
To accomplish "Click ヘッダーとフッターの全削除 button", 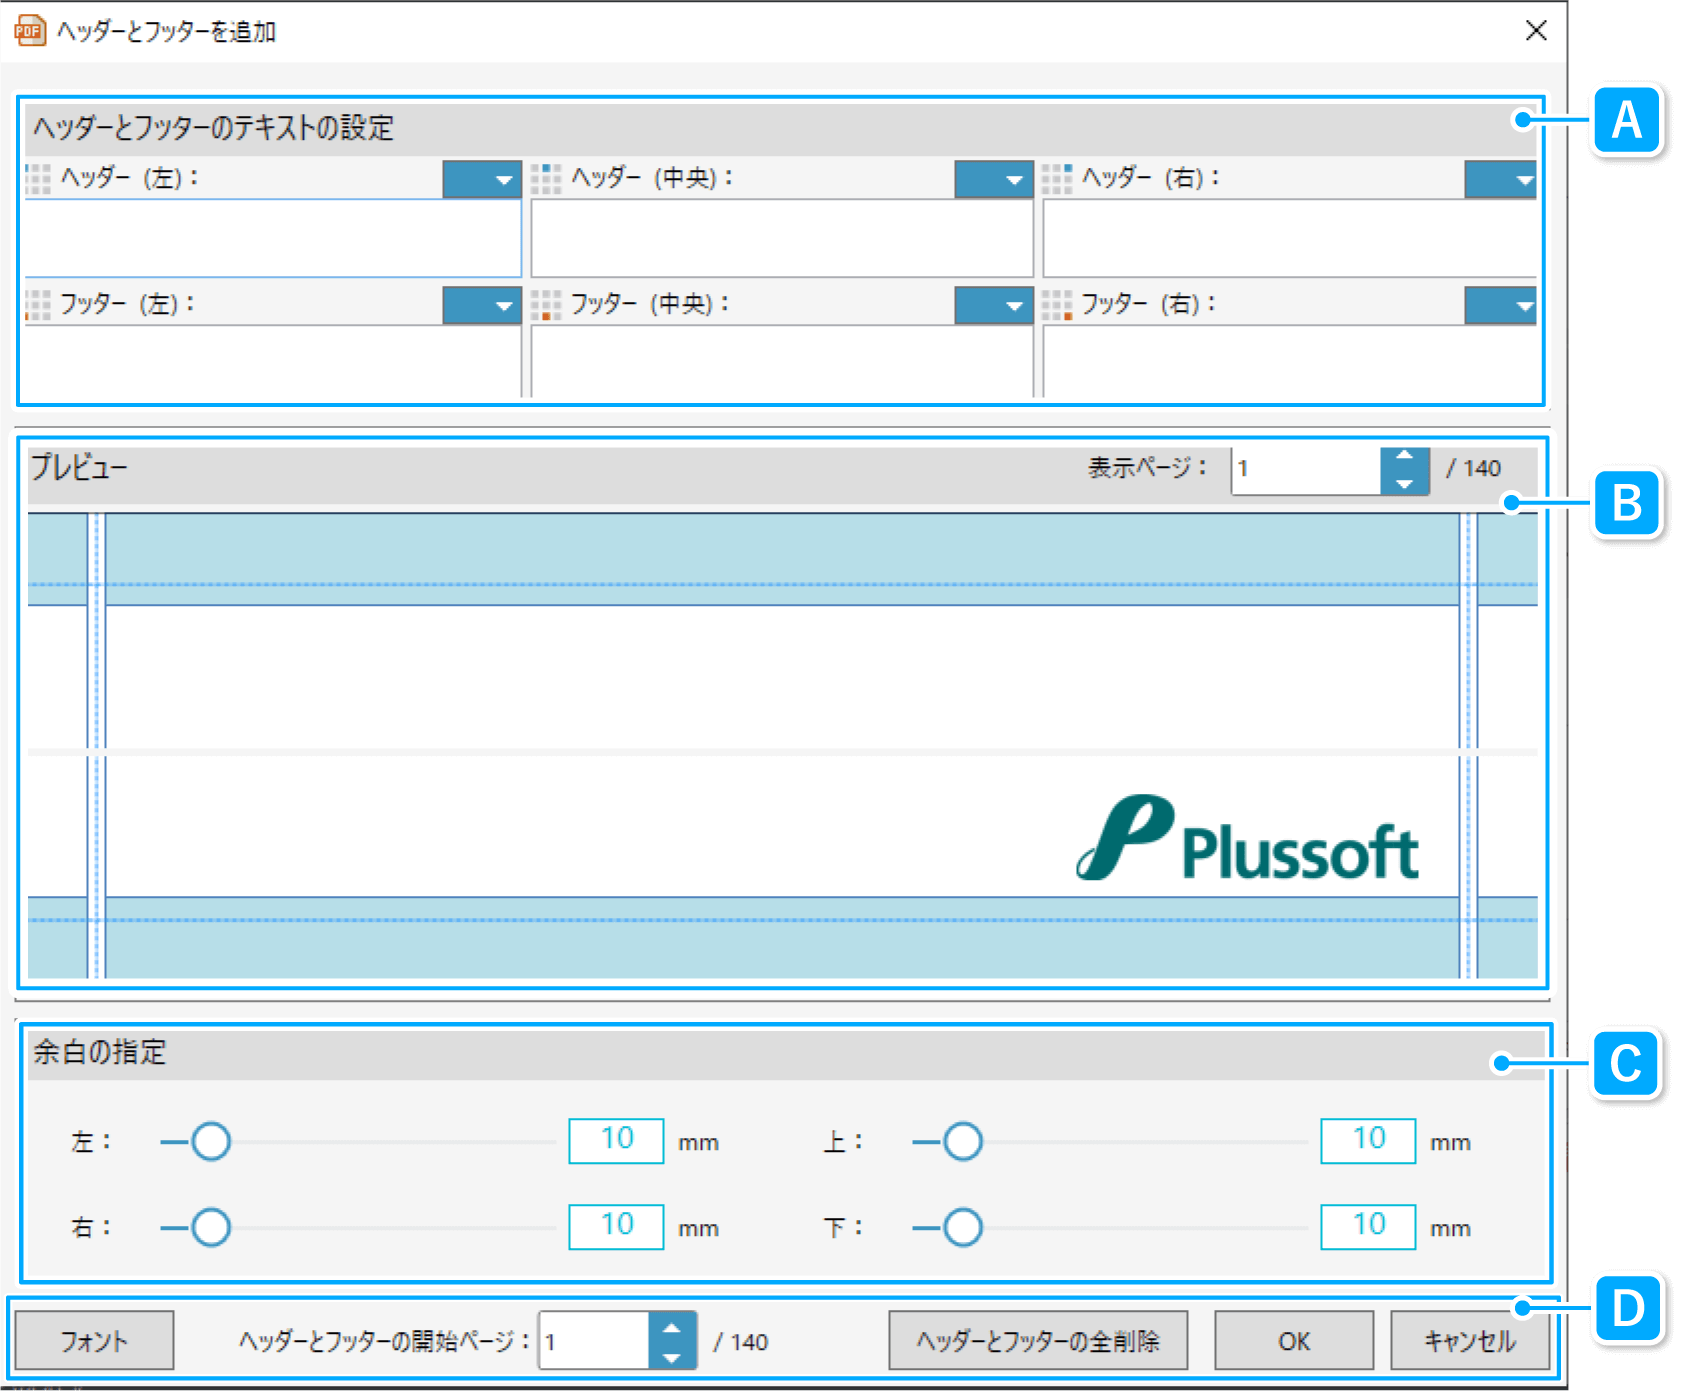I will coord(1038,1341).
